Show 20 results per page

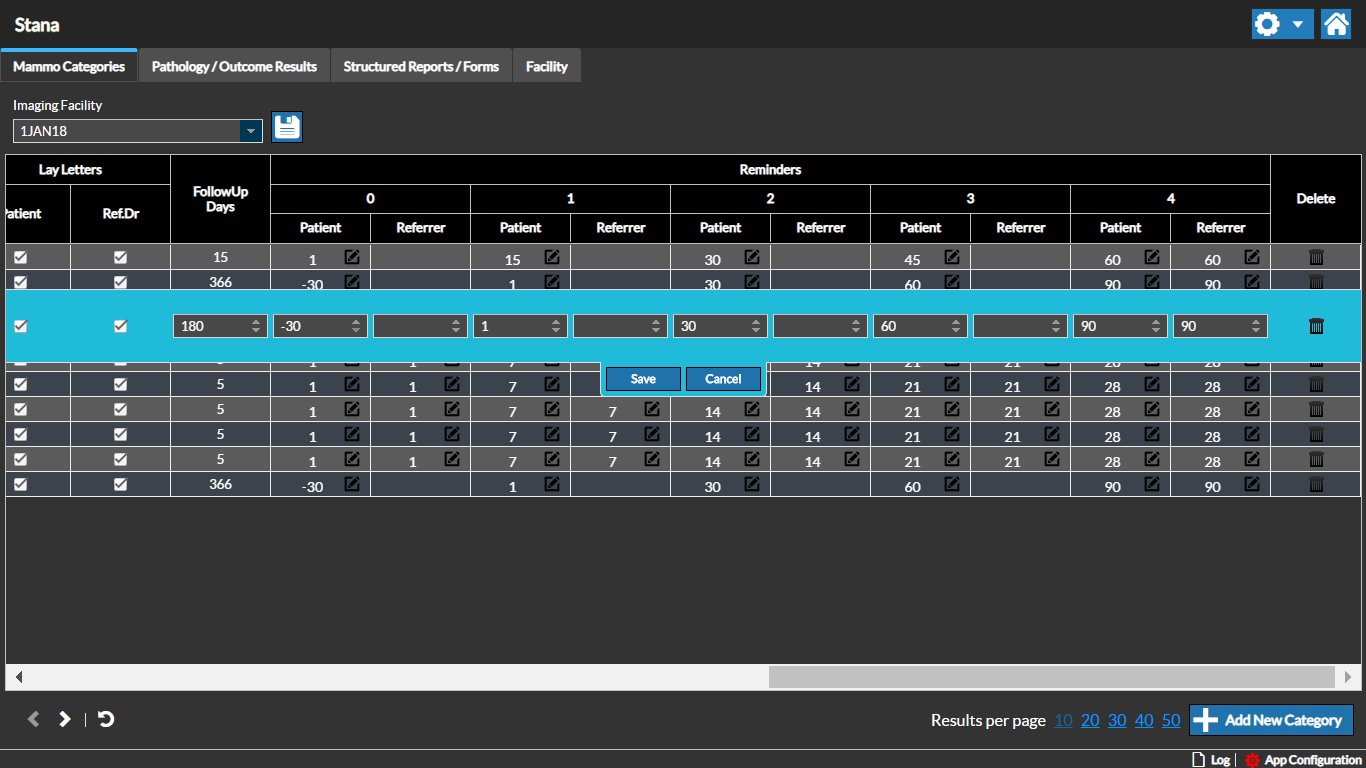(x=1090, y=720)
